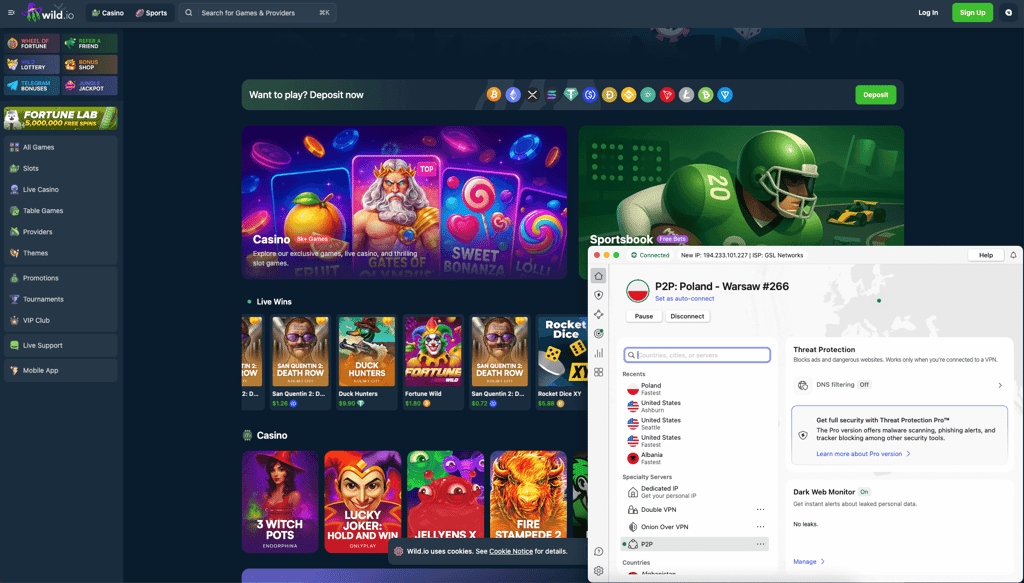1024x583 pixels.
Task: Click the Search for Games & Providers field
Action: pyautogui.click(x=257, y=12)
